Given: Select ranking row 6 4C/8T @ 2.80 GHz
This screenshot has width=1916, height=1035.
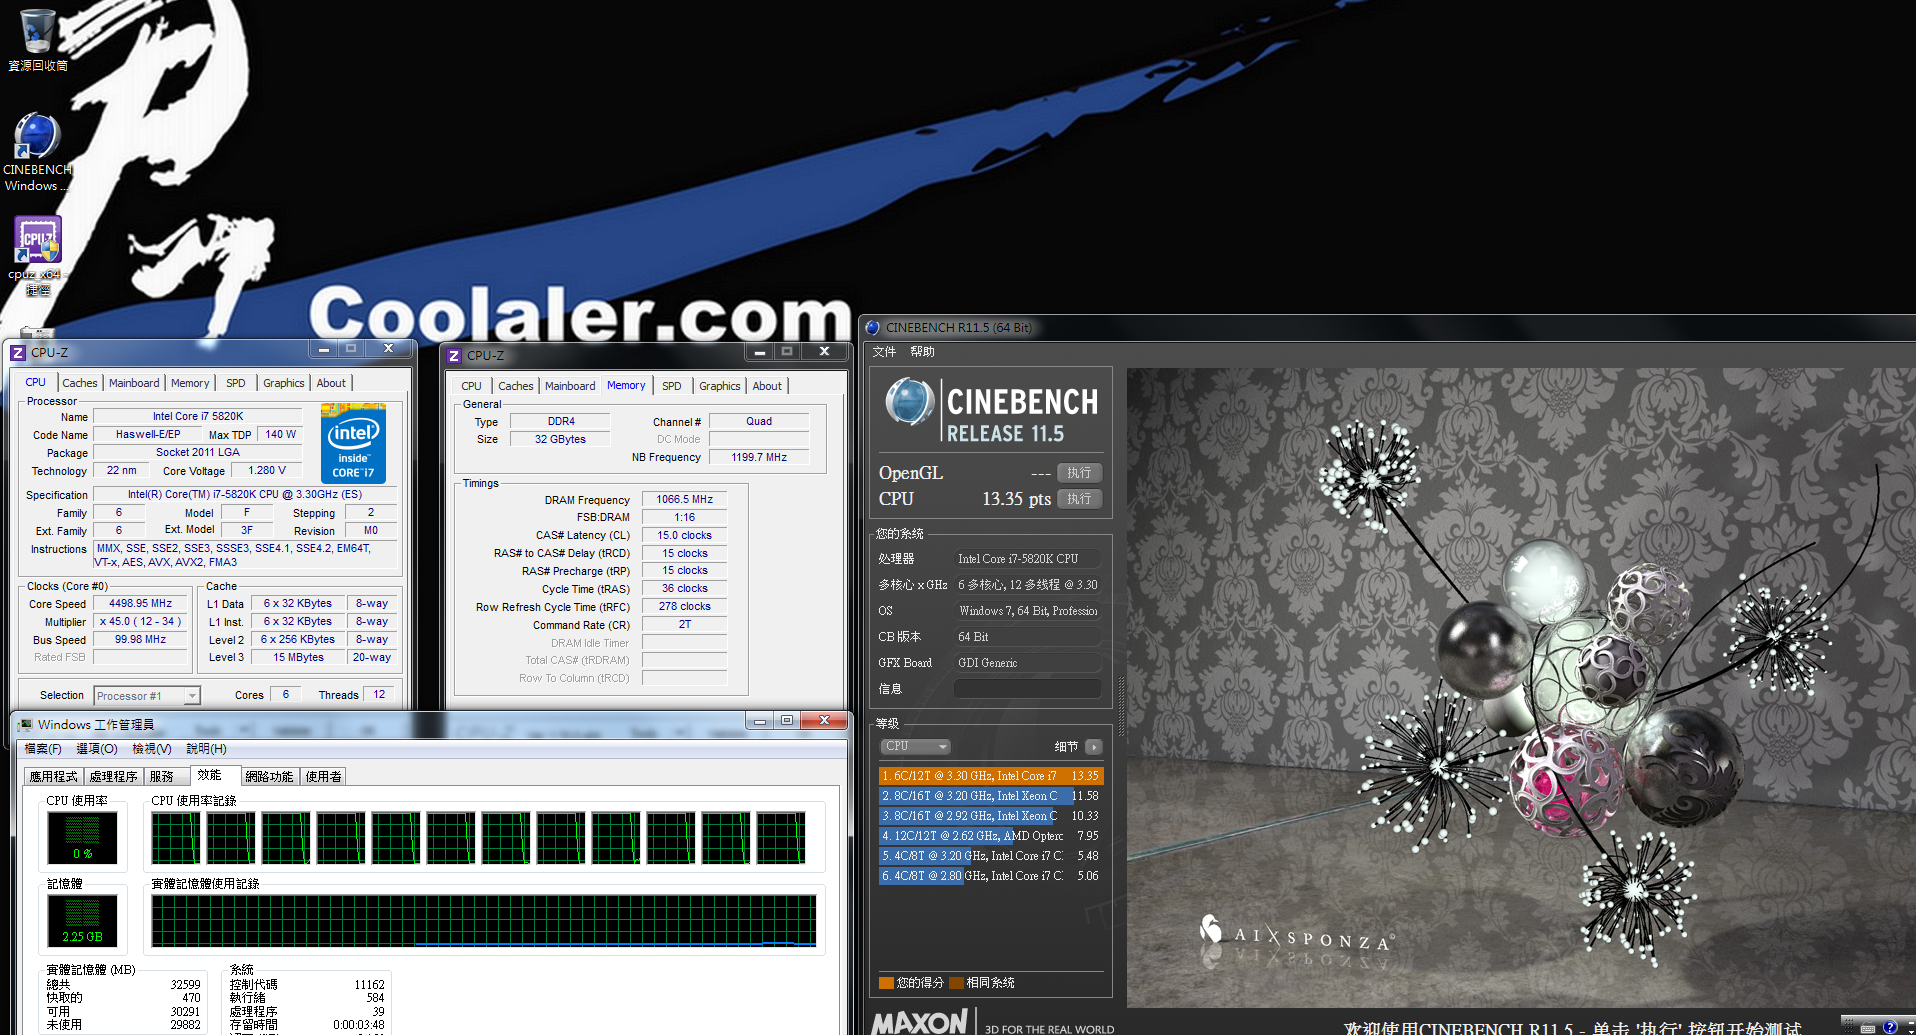Looking at the screenshot, I should (x=991, y=876).
